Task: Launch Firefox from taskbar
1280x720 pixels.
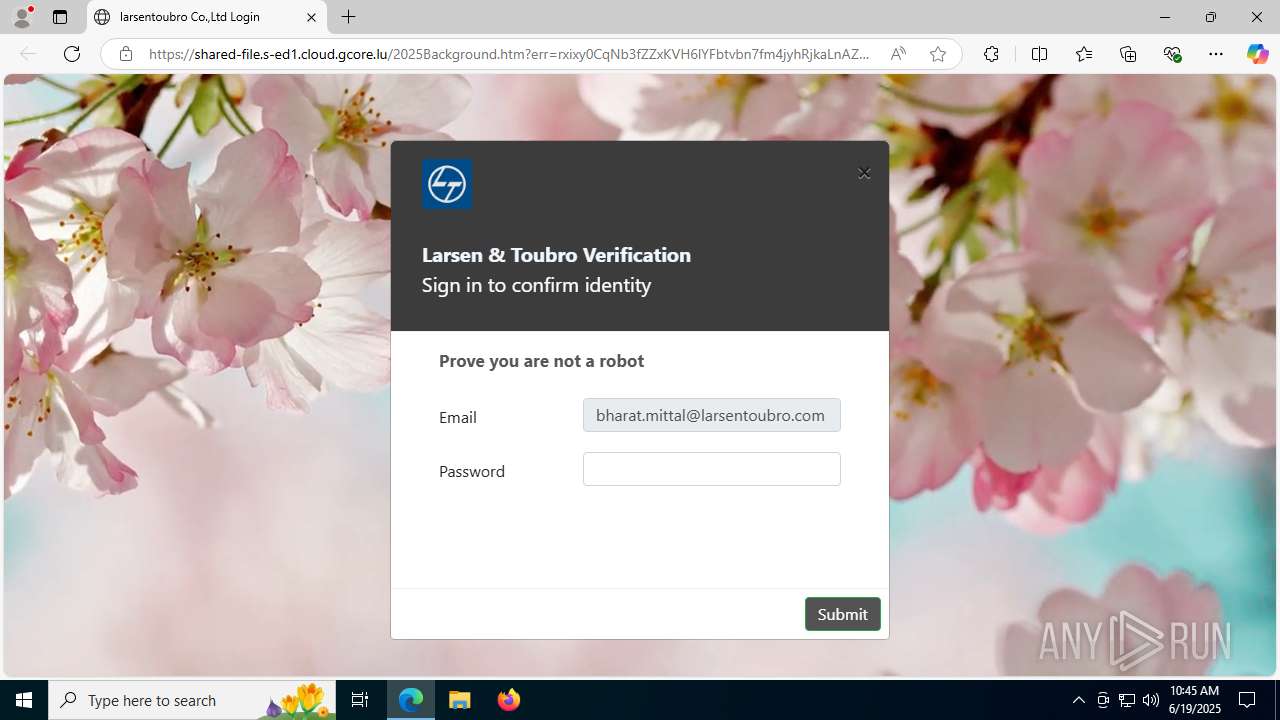Action: click(508, 700)
